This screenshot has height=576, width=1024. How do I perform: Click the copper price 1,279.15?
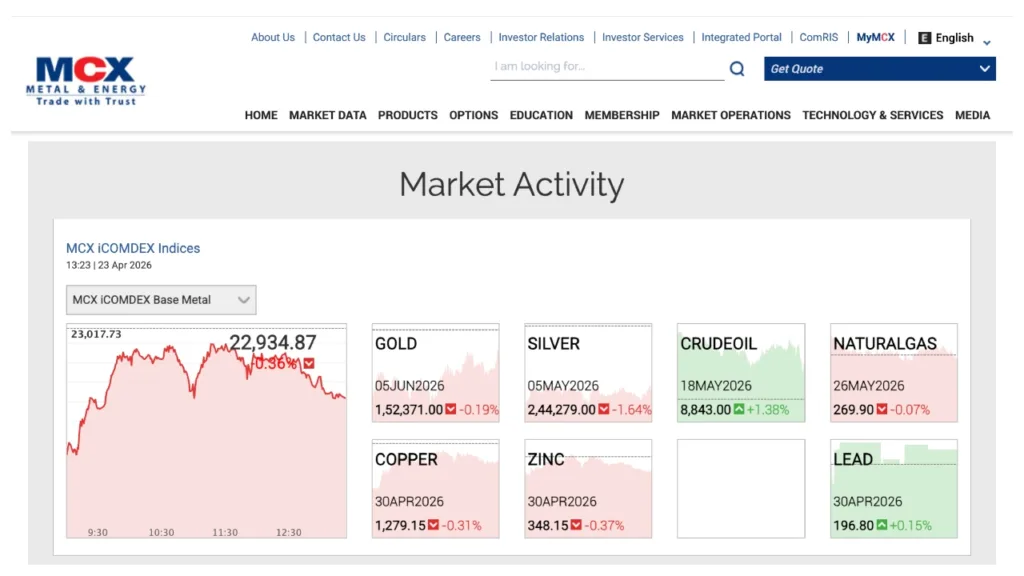(400, 525)
